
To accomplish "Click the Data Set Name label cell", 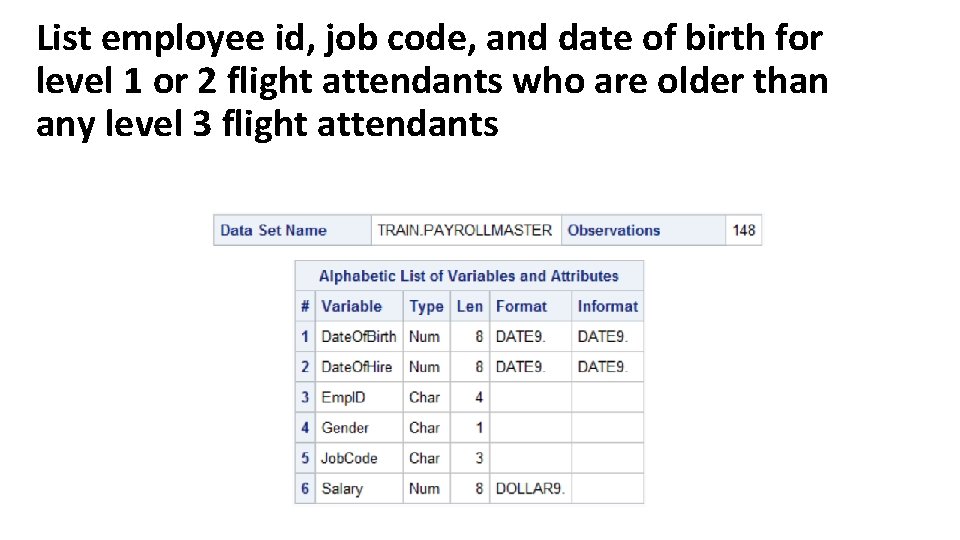I will click(x=292, y=230).
